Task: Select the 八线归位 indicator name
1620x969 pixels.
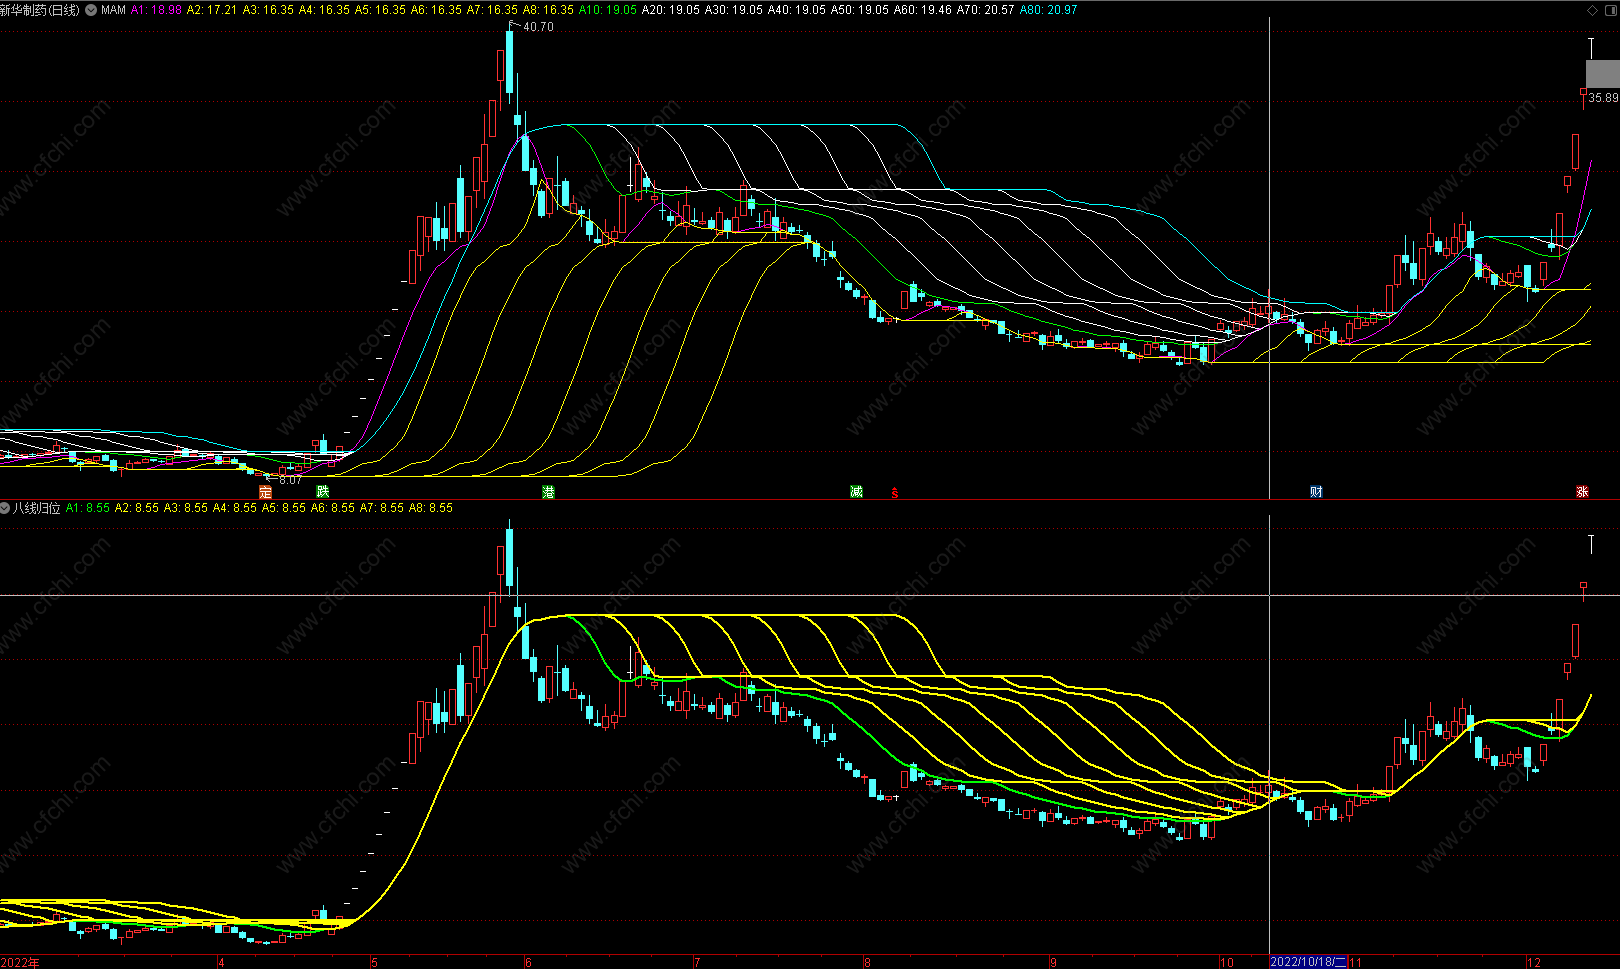Action: (x=36, y=508)
